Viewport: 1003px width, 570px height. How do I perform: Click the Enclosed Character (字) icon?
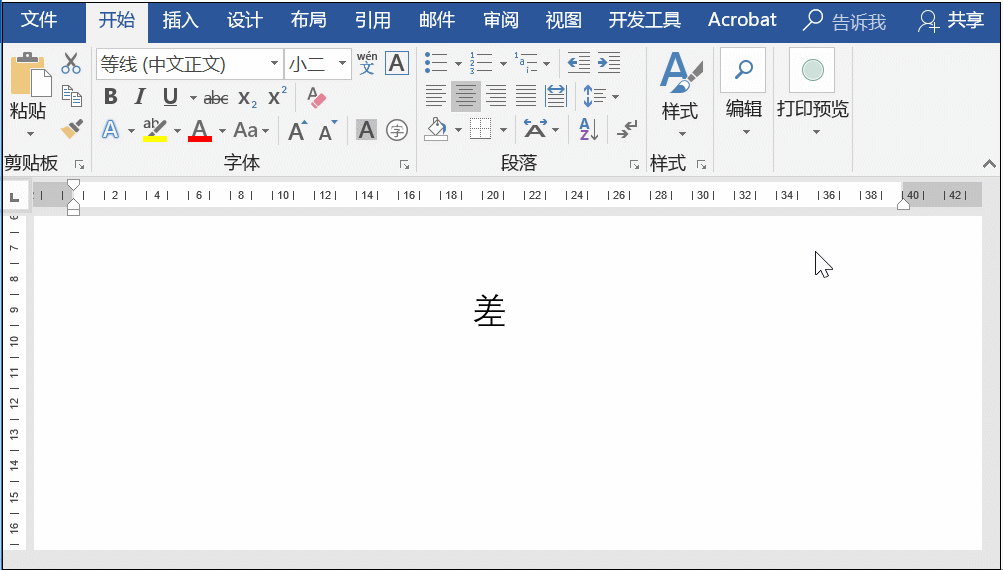[397, 130]
